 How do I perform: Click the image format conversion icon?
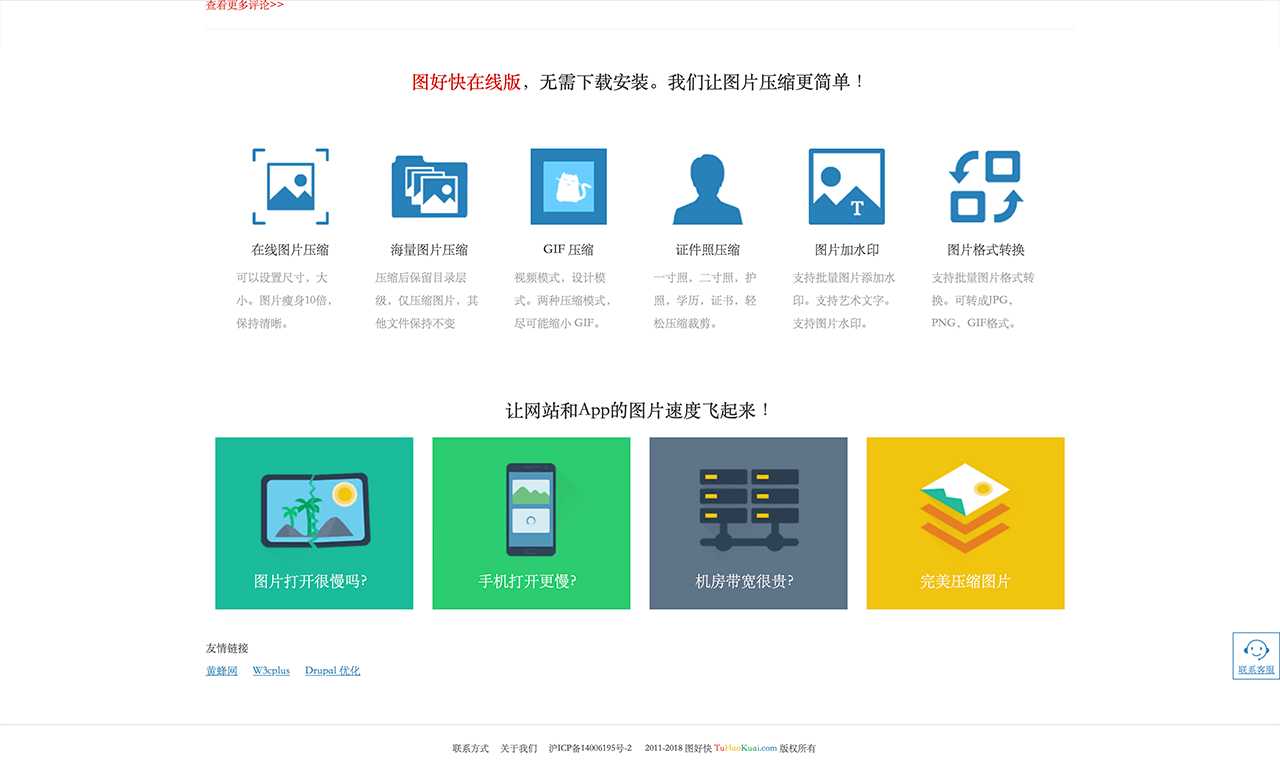(x=985, y=187)
